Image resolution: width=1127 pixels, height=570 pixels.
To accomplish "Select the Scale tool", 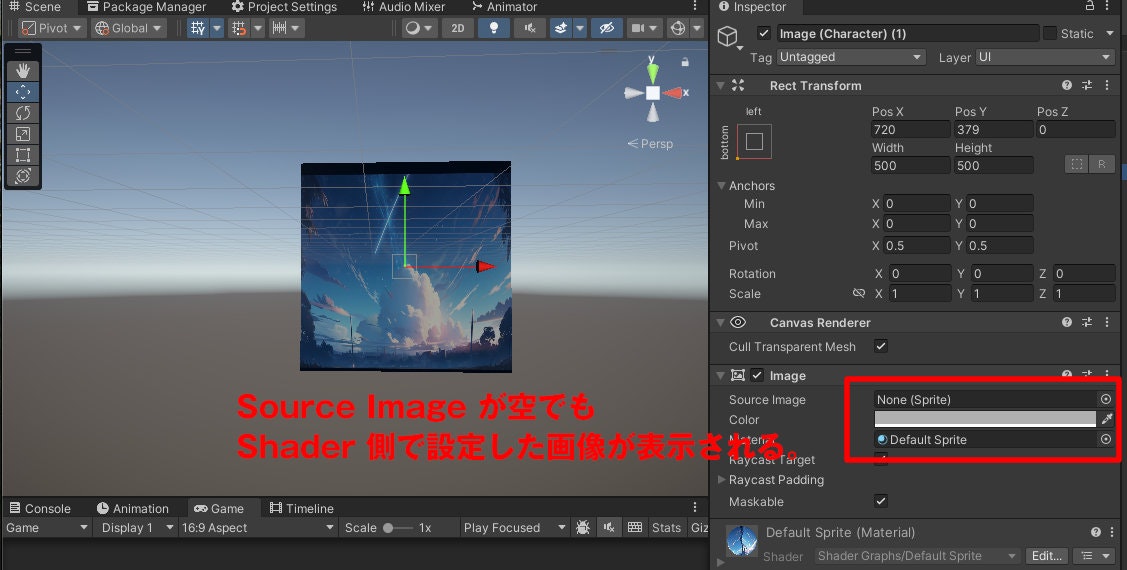I will [x=23, y=134].
